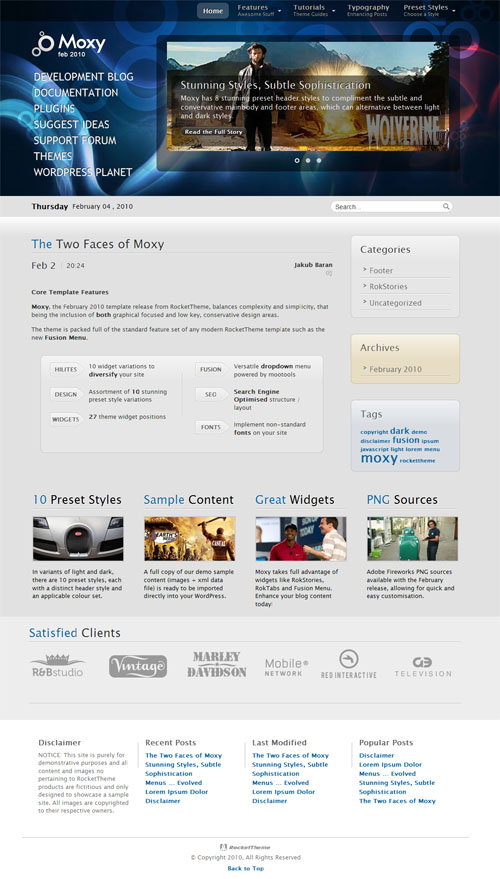Viewport: 500px width, 879px height.
Task: Click the Moxy logo in the header
Action: pos(68,45)
